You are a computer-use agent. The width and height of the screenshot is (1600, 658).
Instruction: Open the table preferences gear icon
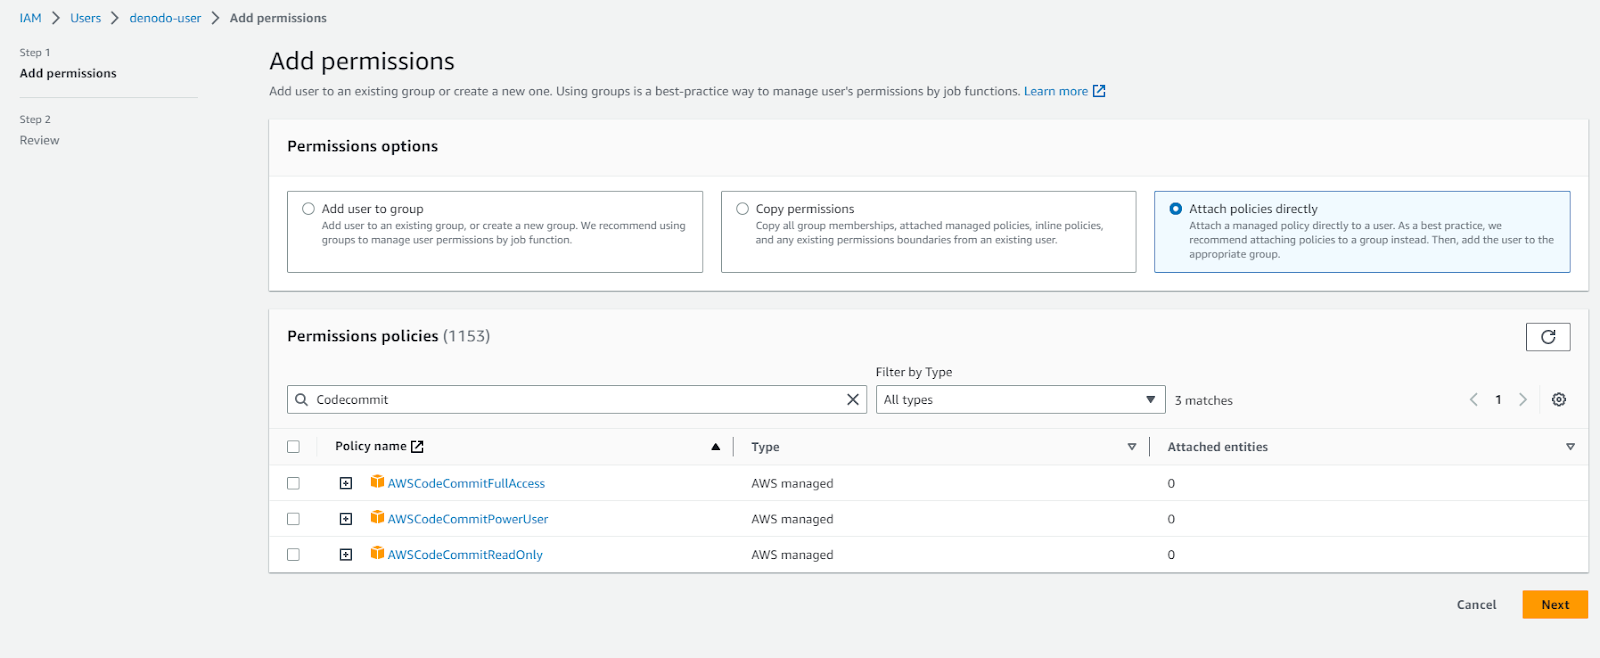point(1558,400)
